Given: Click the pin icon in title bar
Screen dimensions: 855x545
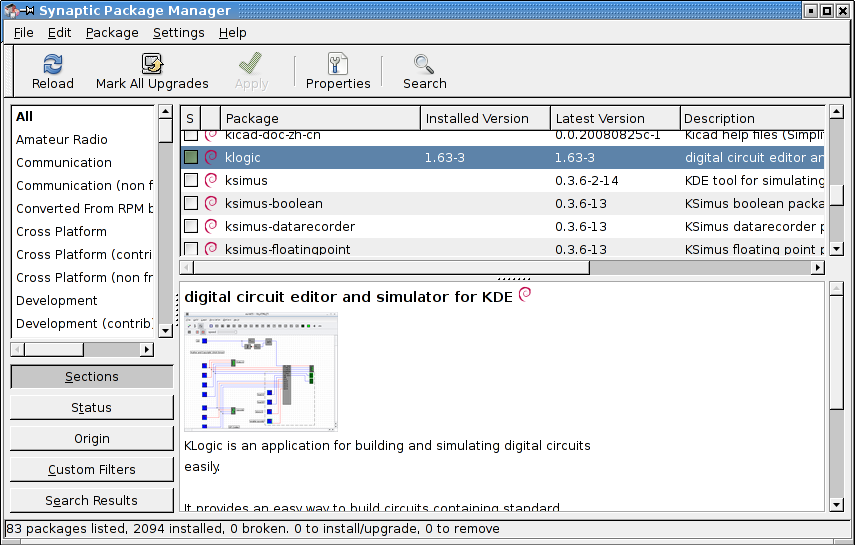Looking at the screenshot, I should 28,10.
